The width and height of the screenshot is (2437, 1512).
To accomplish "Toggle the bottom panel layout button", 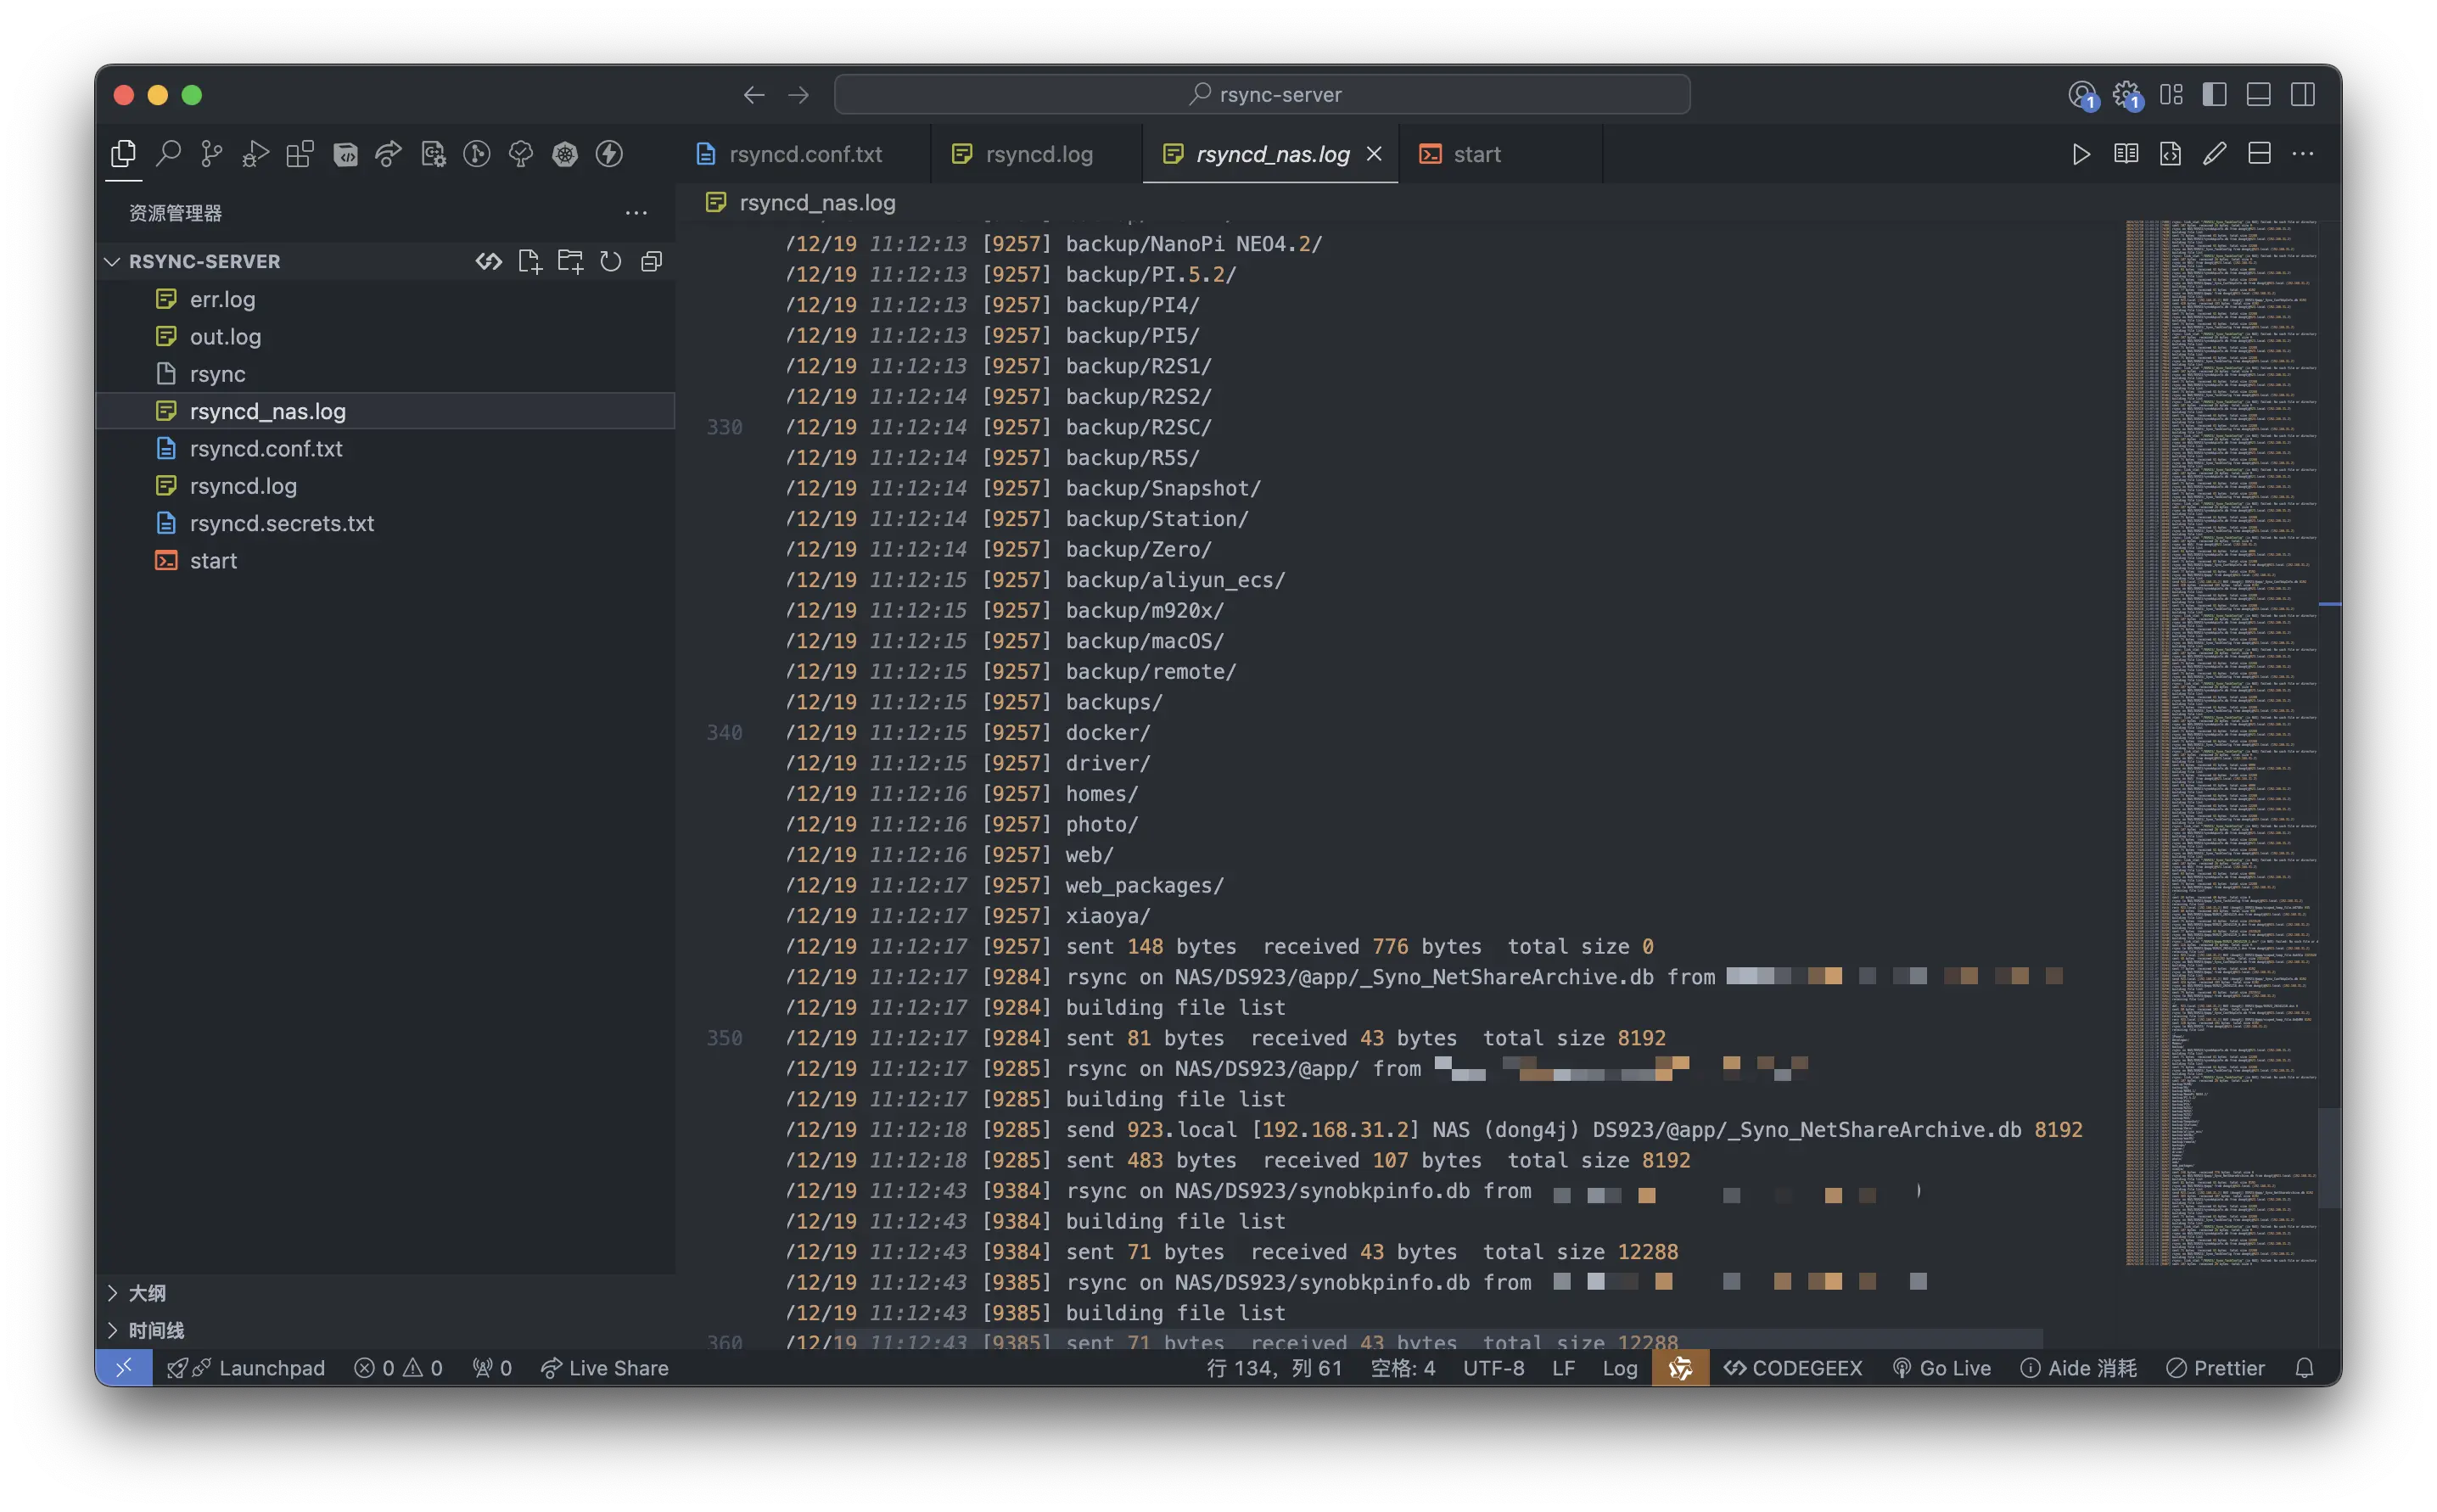I will coord(2258,95).
